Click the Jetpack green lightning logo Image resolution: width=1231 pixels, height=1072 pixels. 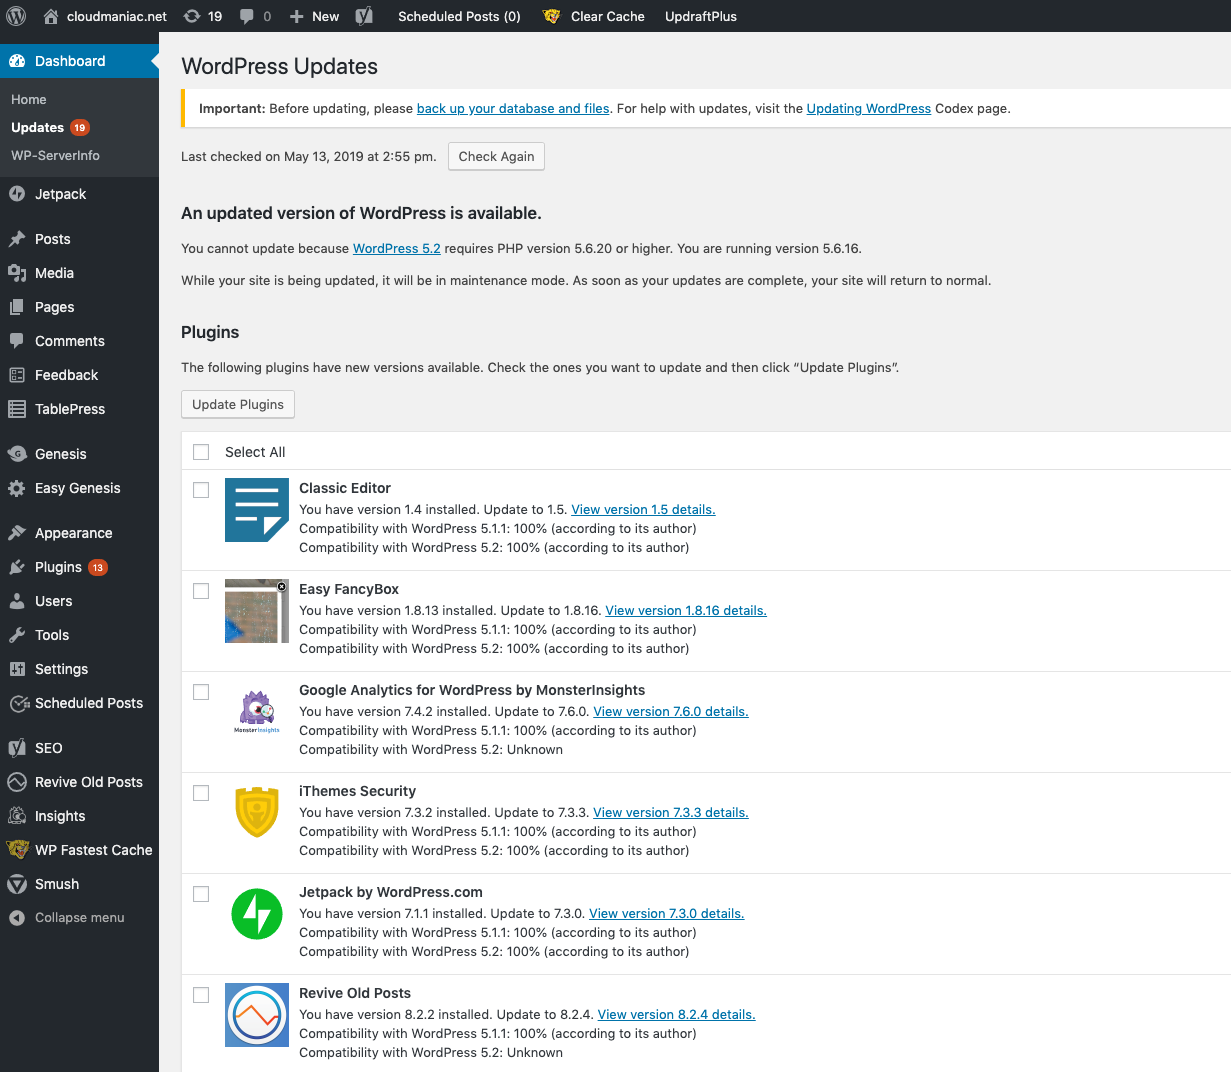coord(257,914)
